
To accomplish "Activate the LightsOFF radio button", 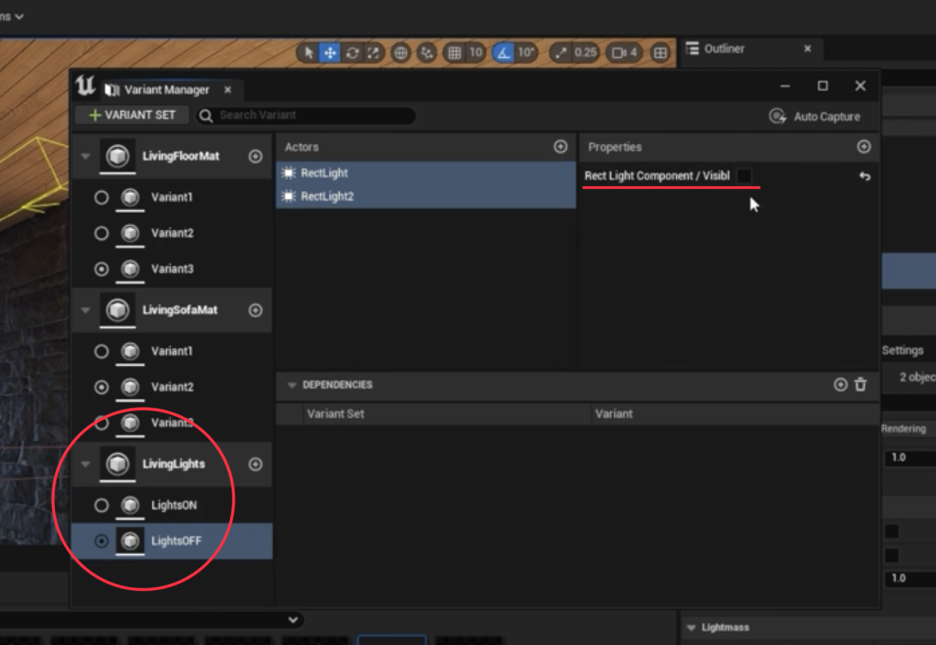I will (x=101, y=541).
